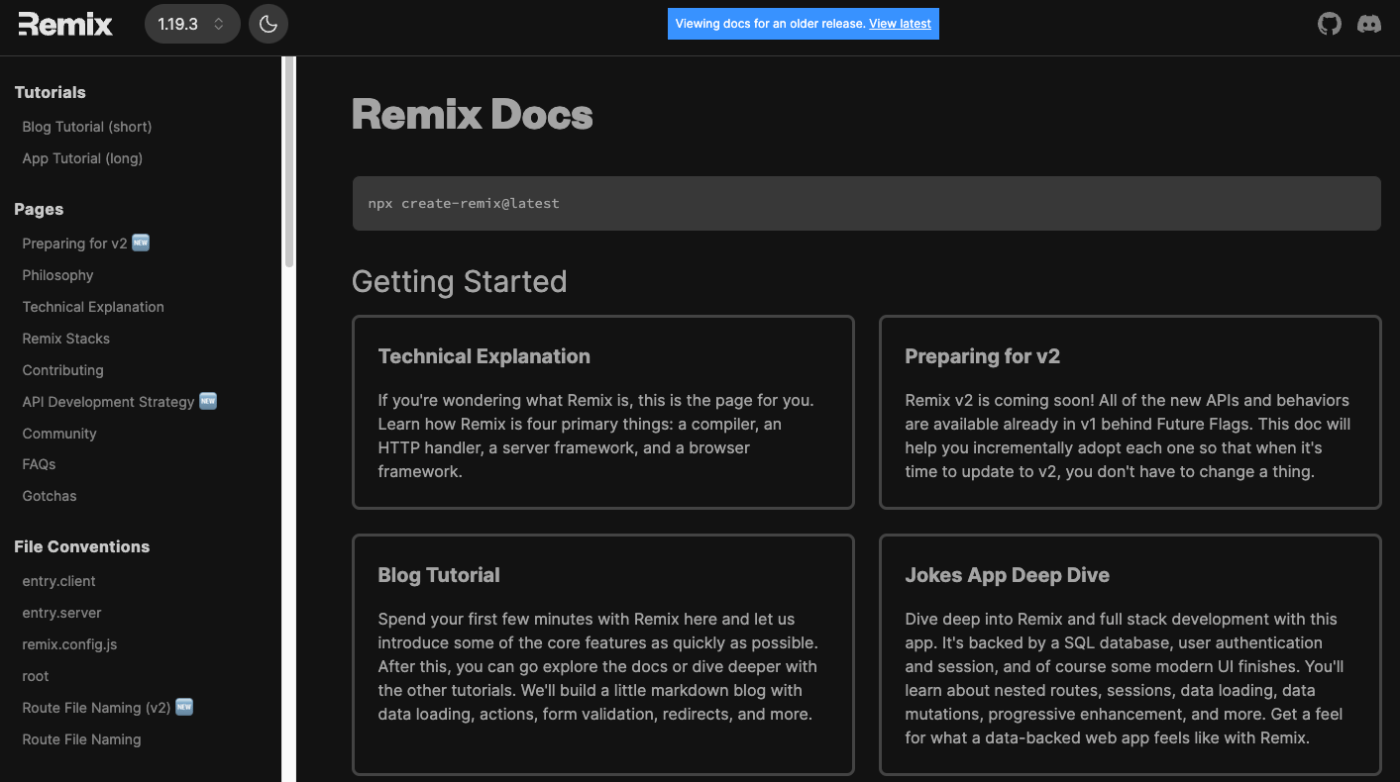Click the sidebar vertical scrollbar
The image size is (1400, 782).
pos(289,162)
